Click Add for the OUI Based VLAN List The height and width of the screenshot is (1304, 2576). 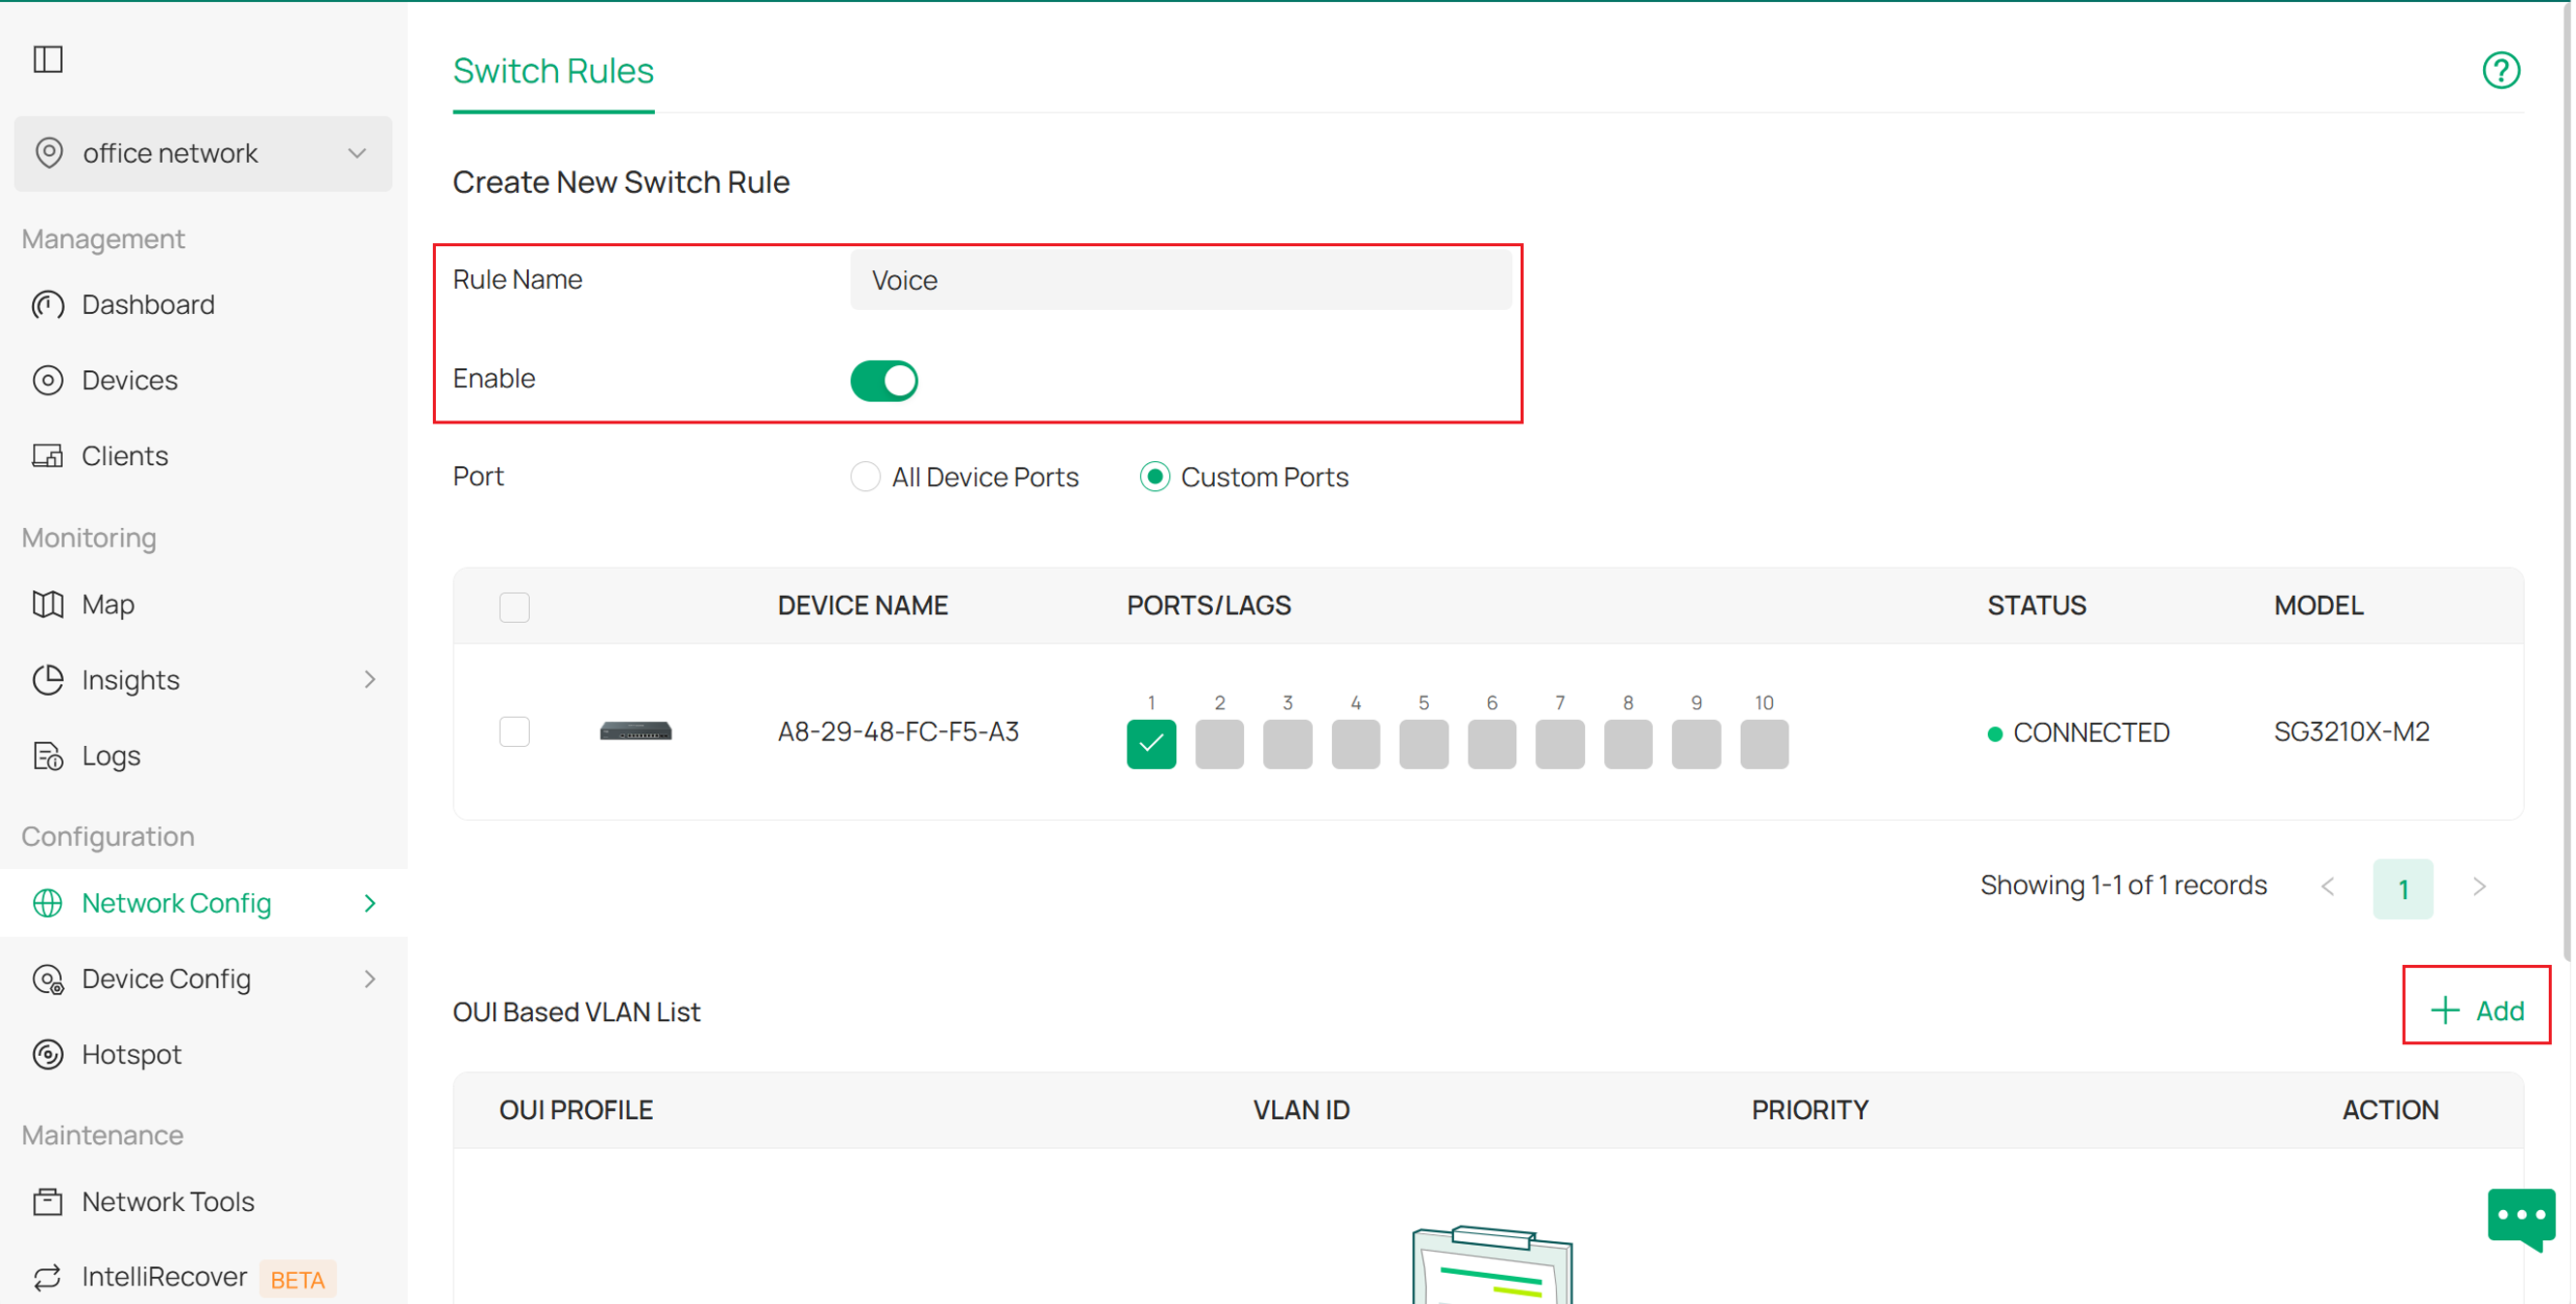click(2477, 1010)
